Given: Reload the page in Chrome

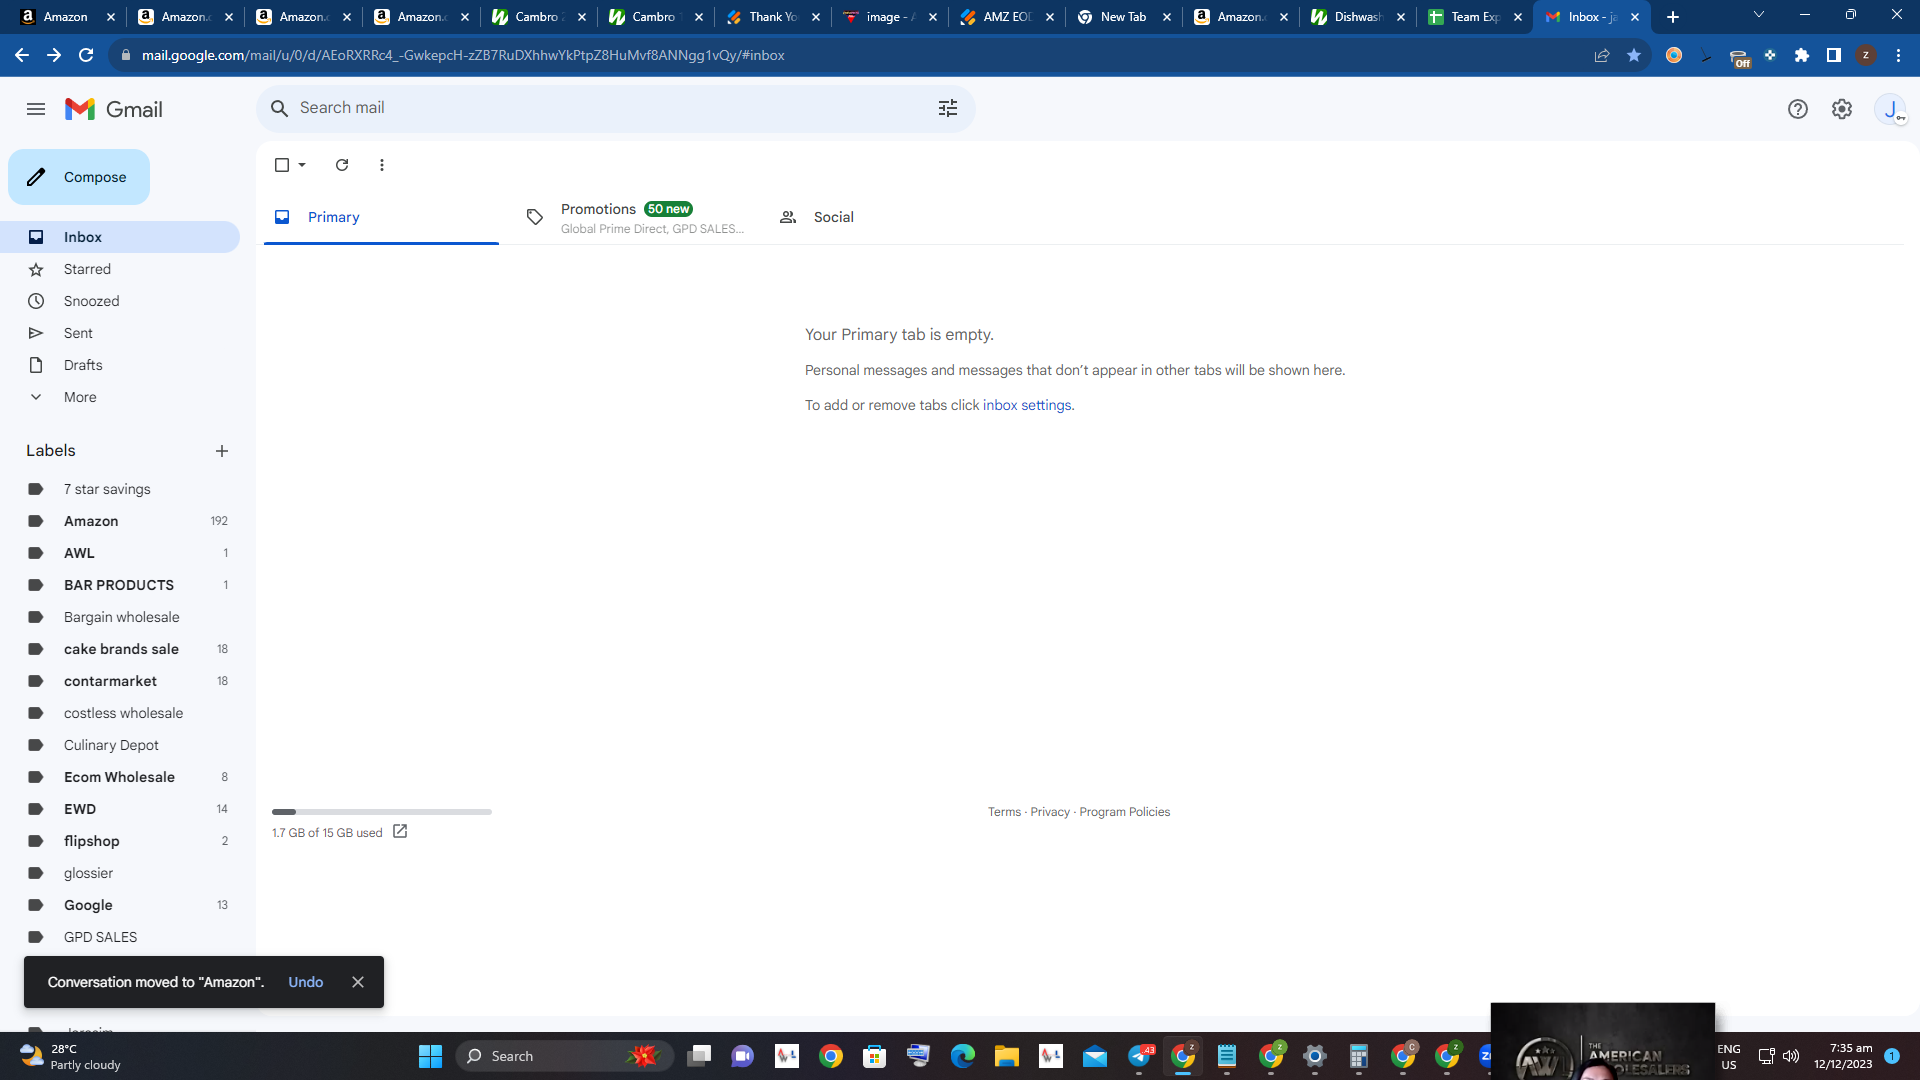Looking at the screenshot, I should pyautogui.click(x=86, y=55).
